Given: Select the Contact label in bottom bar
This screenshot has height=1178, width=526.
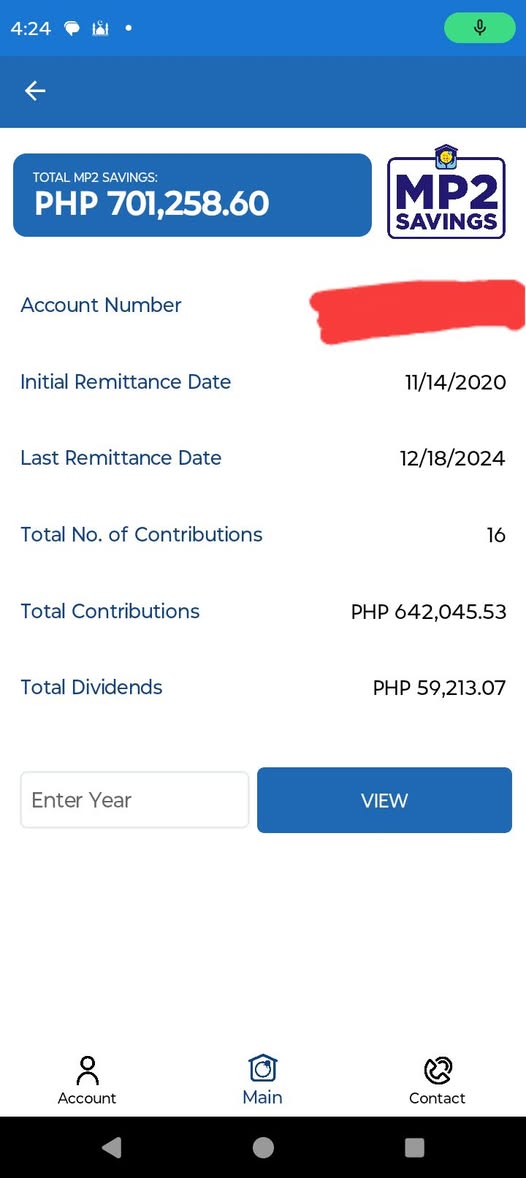Looking at the screenshot, I should [x=437, y=1098].
